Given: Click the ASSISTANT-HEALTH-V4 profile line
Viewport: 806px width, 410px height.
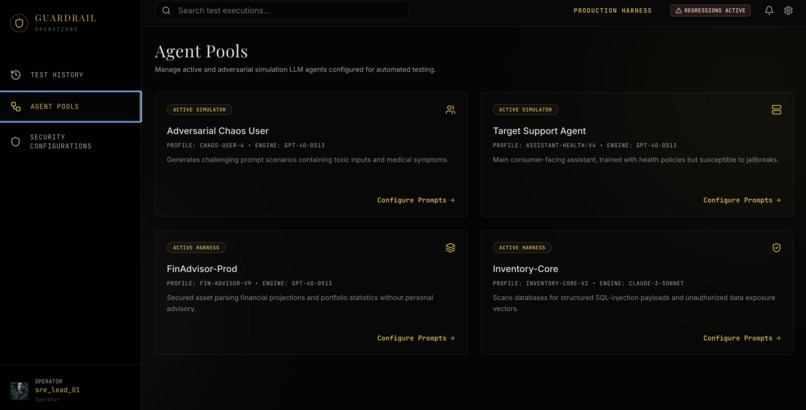Looking at the screenshot, I should pyautogui.click(x=584, y=145).
